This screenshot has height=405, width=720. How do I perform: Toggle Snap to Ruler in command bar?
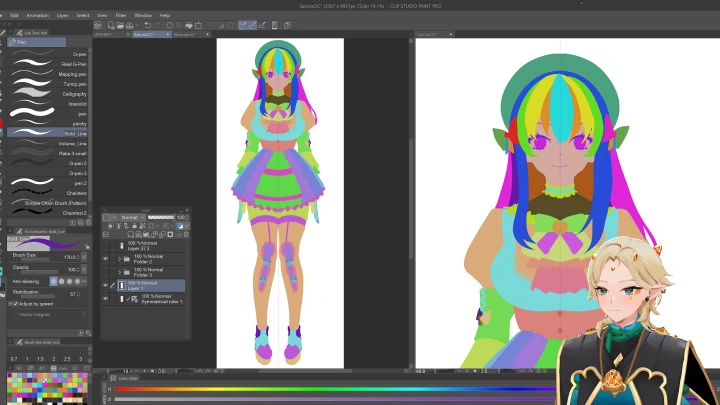(x=242, y=25)
